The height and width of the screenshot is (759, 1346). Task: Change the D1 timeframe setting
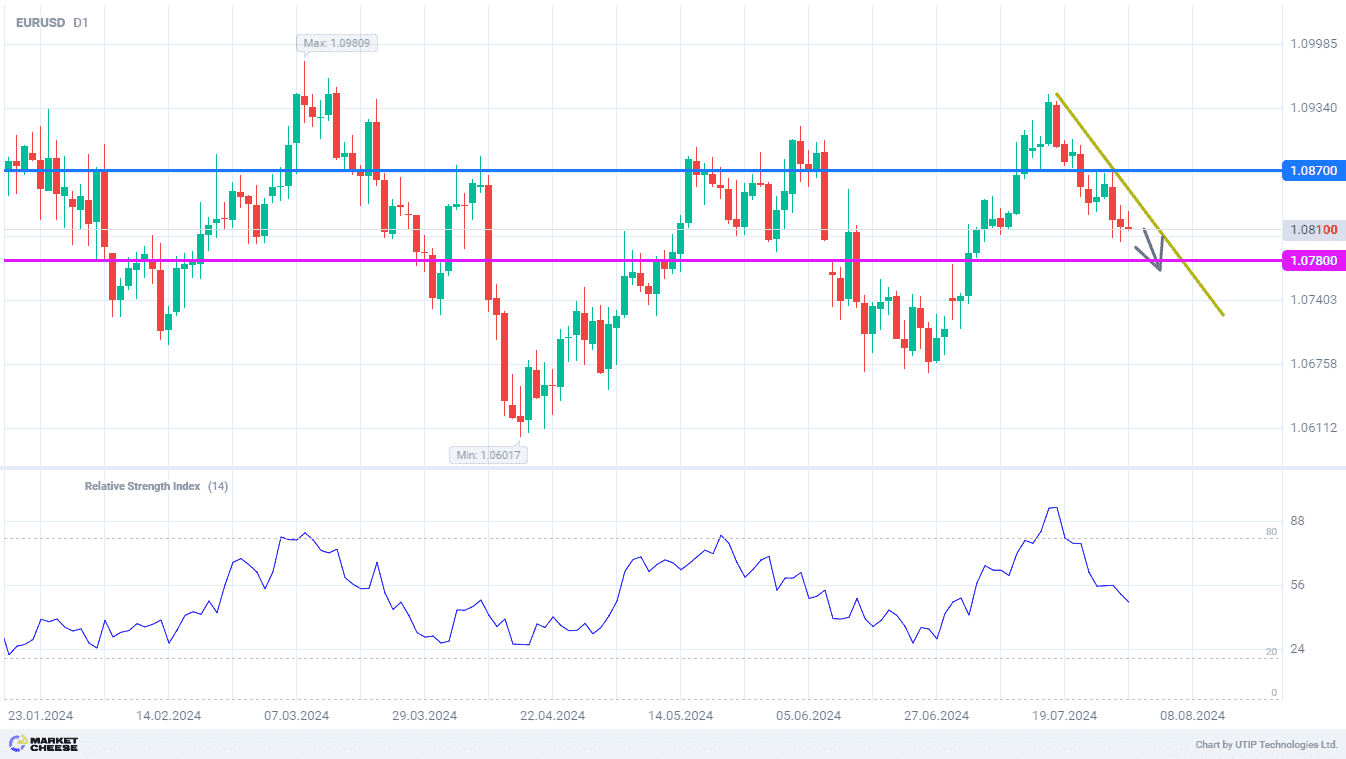81,22
